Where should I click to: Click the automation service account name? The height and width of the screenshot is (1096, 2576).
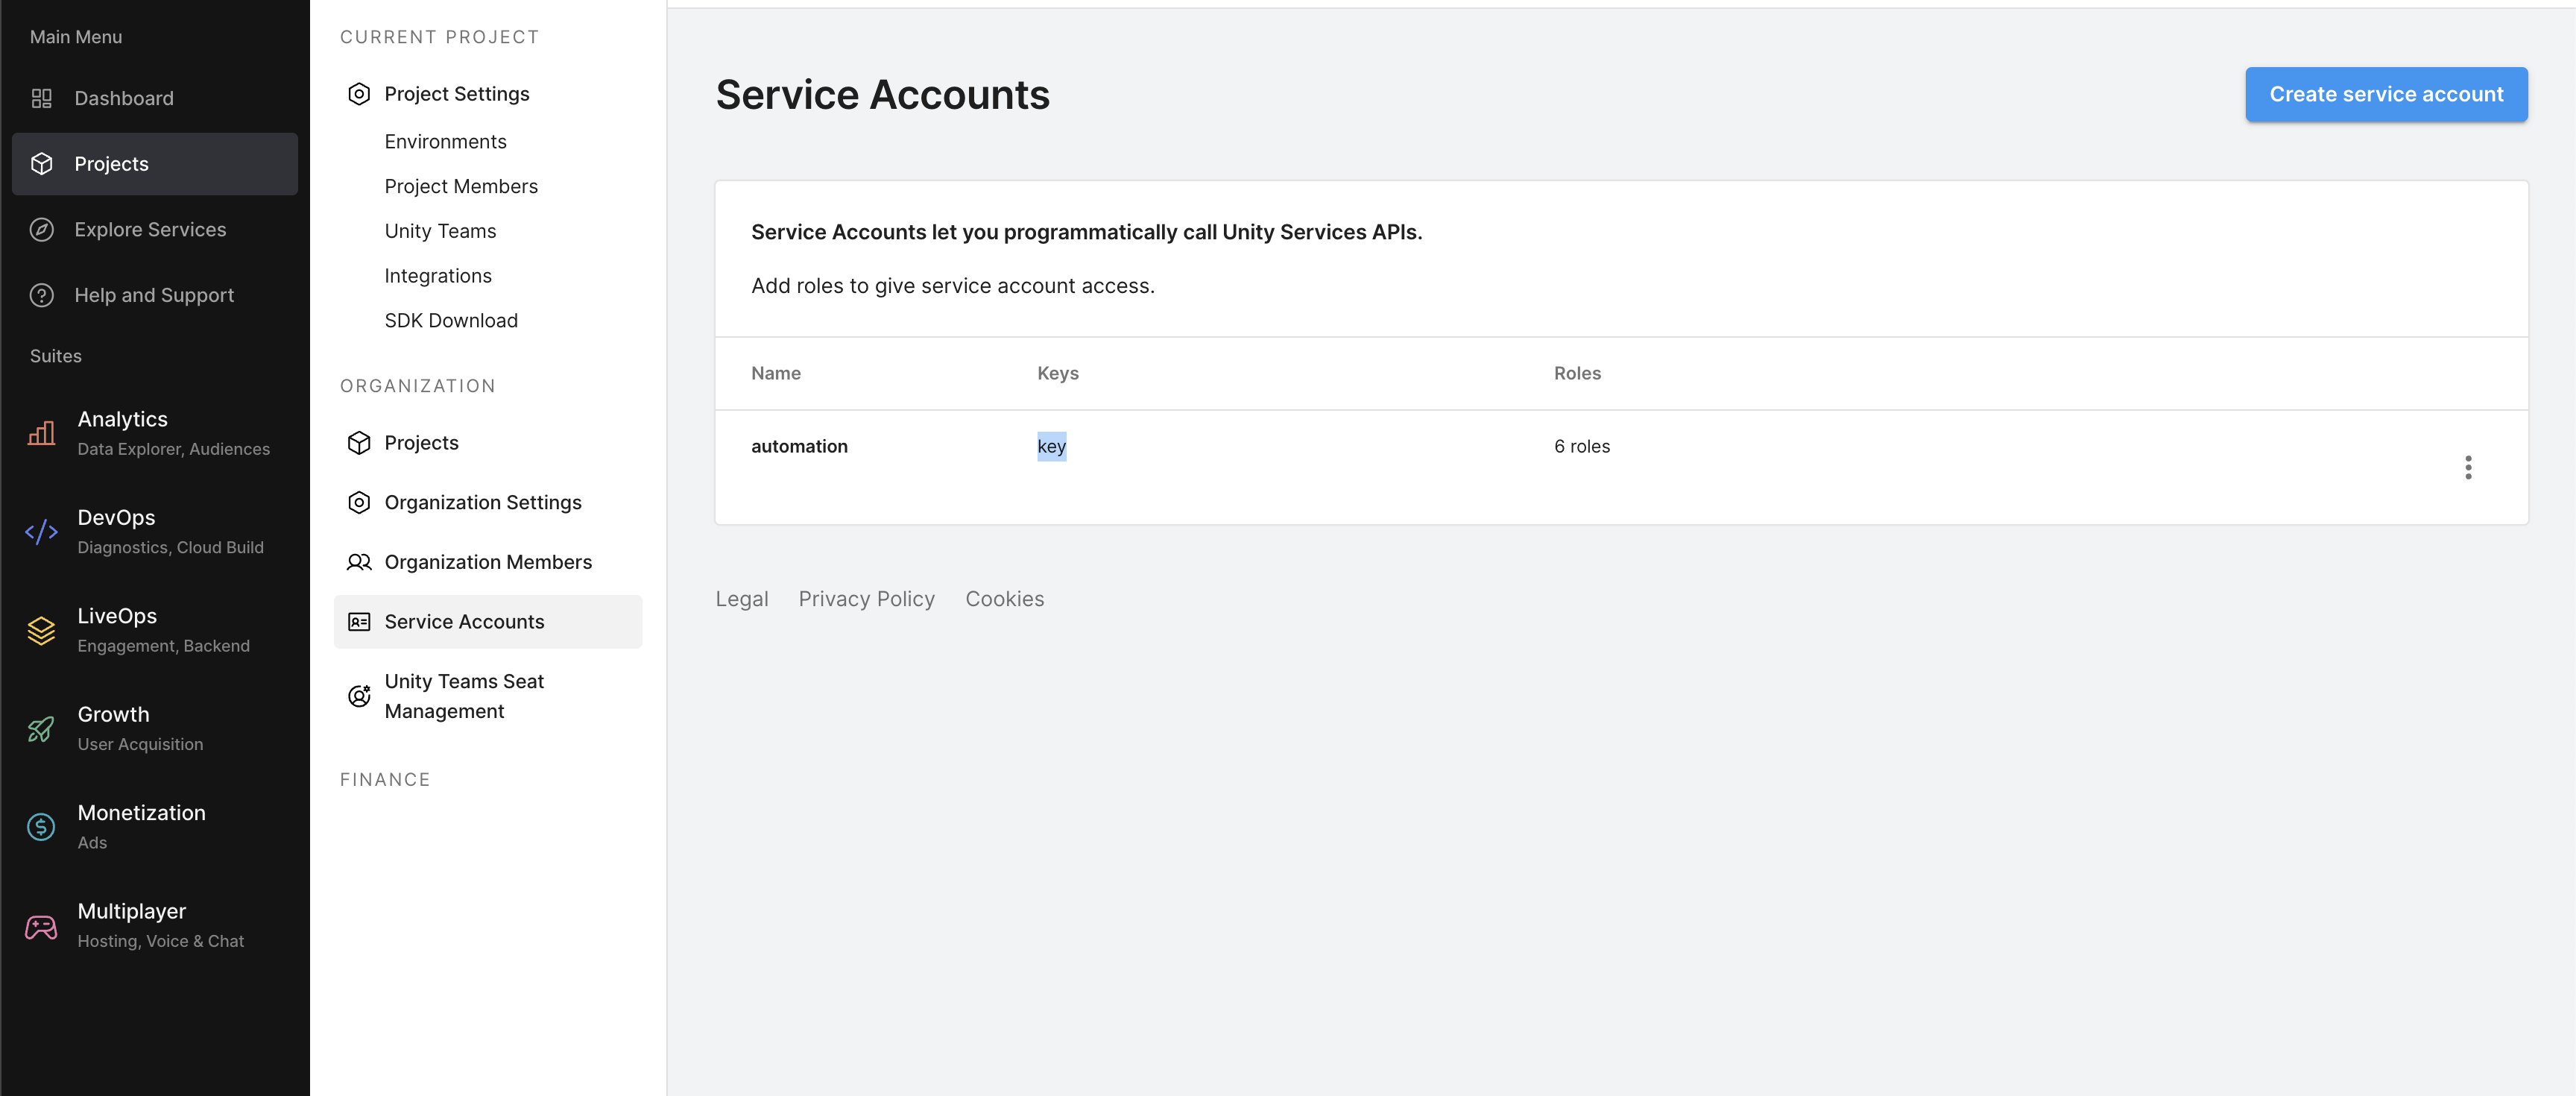point(799,447)
